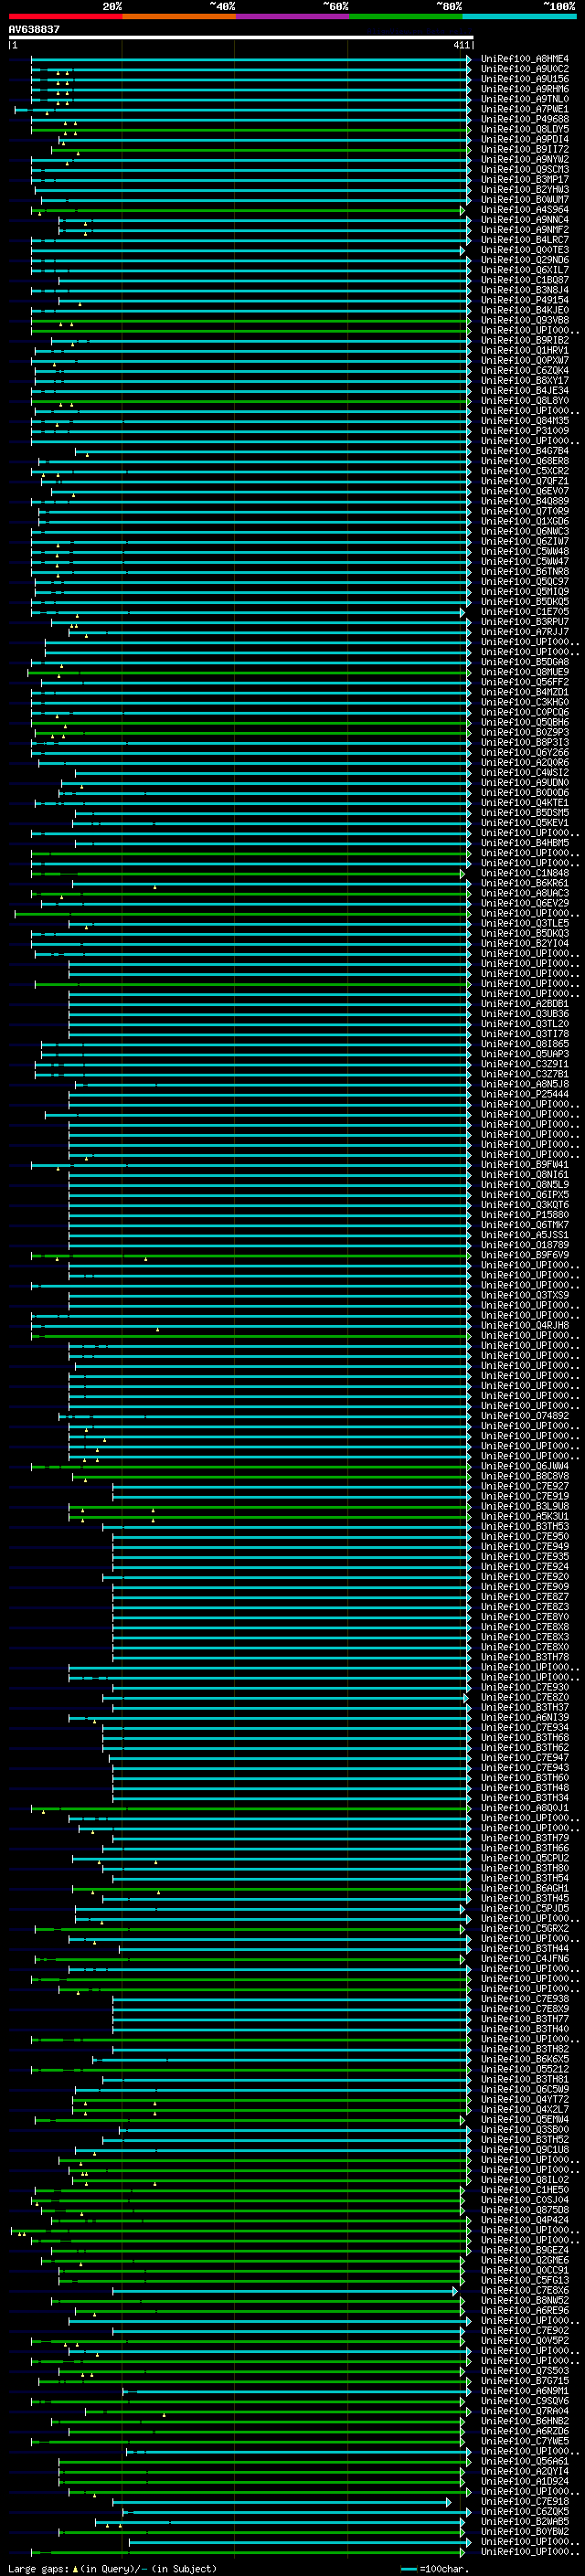Click the green alignment bar for UniRef100_A4S964
The image size is (585, 2576).
[x=248, y=210]
